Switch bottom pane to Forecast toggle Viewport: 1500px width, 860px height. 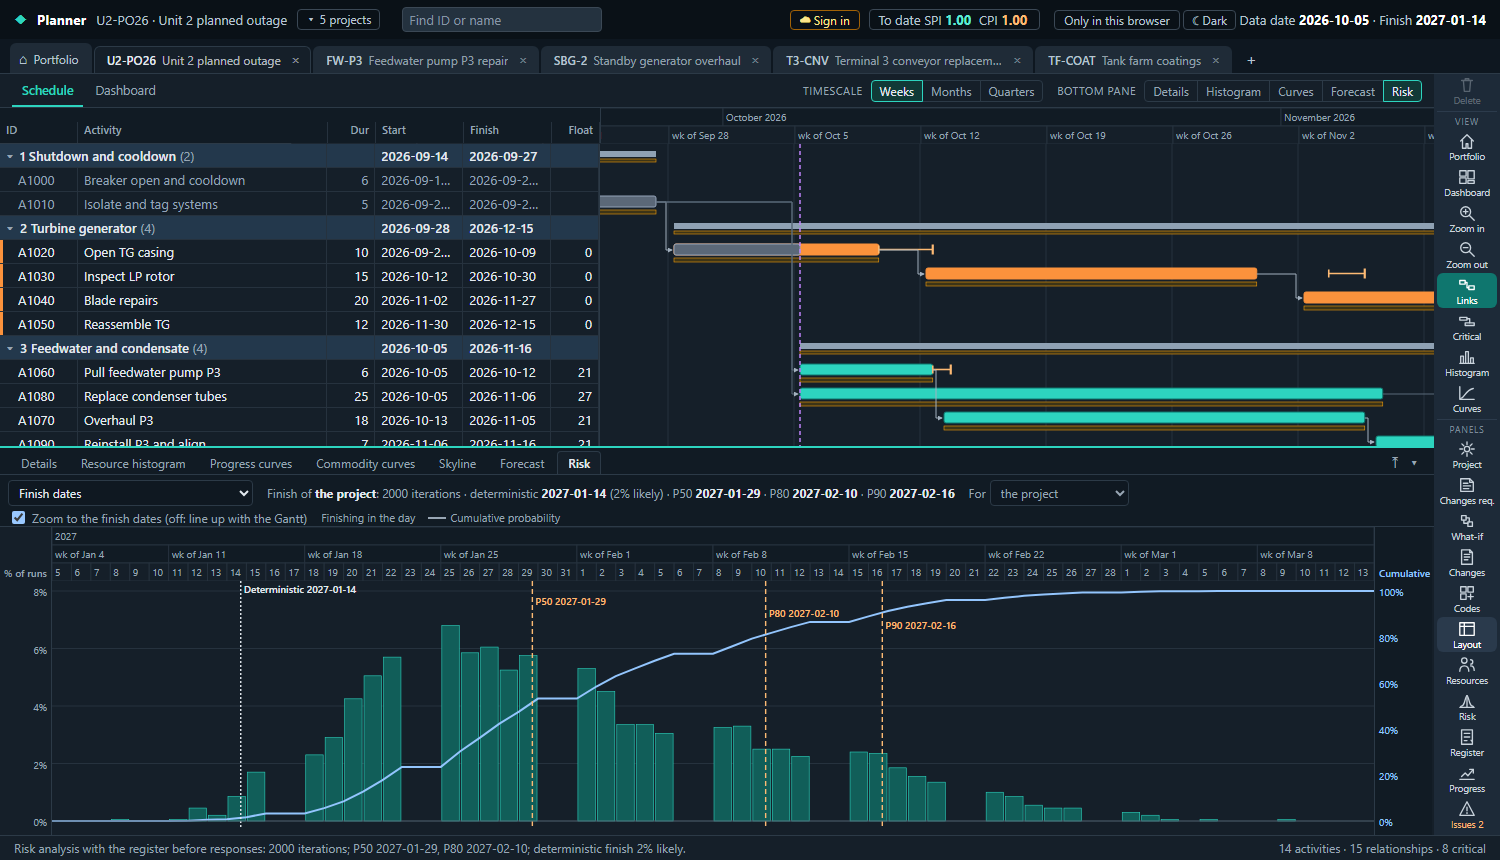(x=1352, y=91)
